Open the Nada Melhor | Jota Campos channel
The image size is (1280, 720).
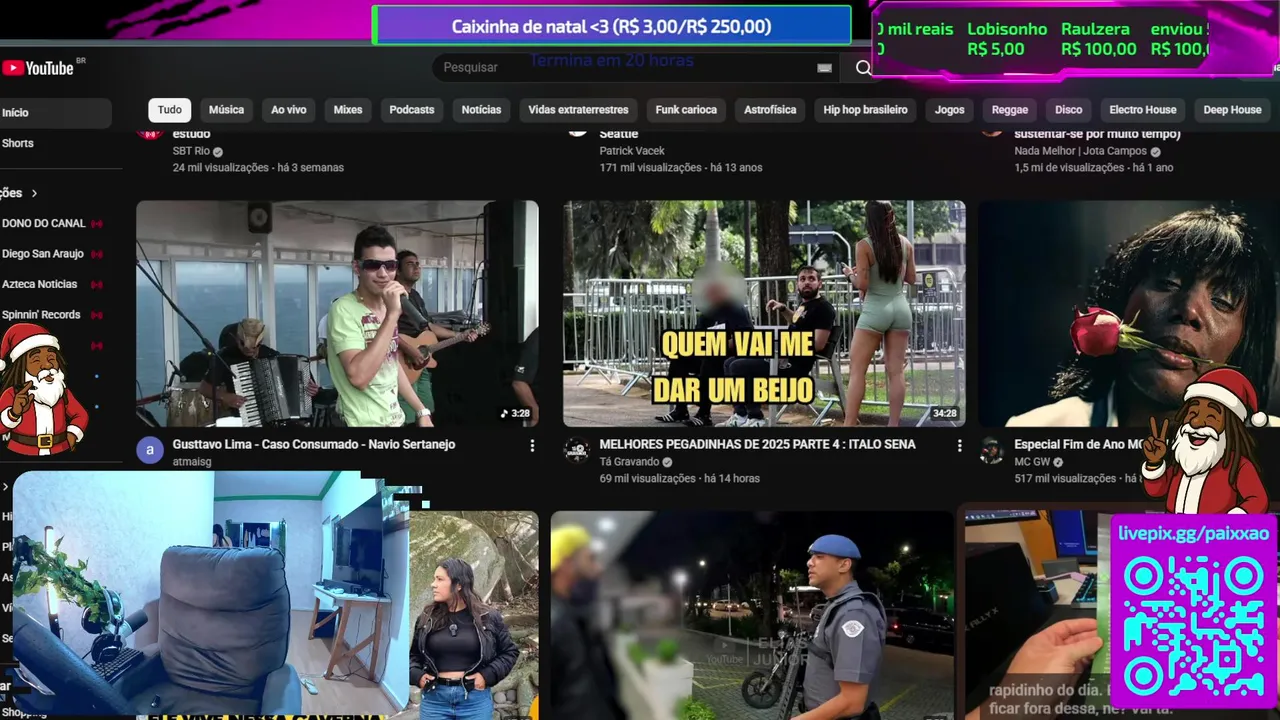pos(1080,151)
